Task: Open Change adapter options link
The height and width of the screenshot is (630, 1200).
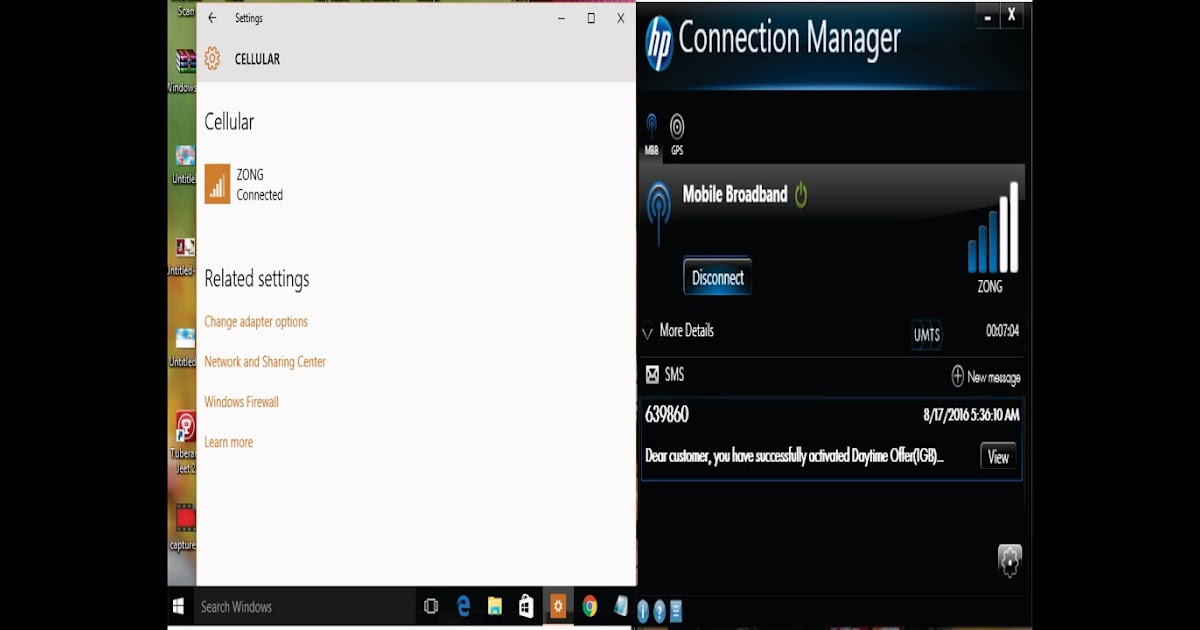Action: click(x=256, y=322)
